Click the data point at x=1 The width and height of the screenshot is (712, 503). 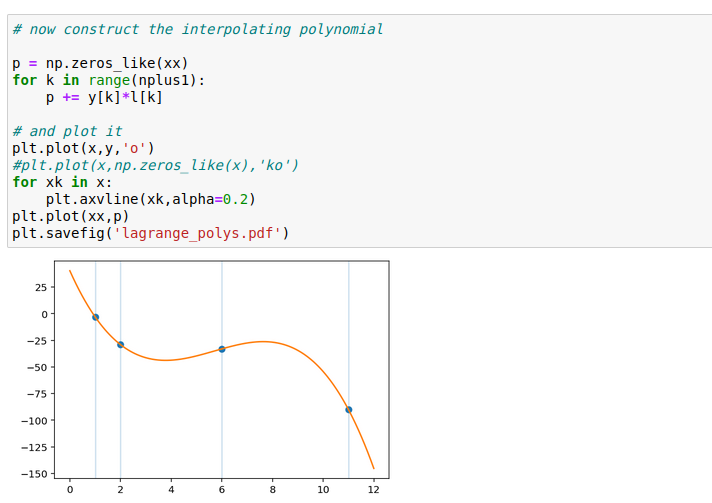click(x=95, y=317)
